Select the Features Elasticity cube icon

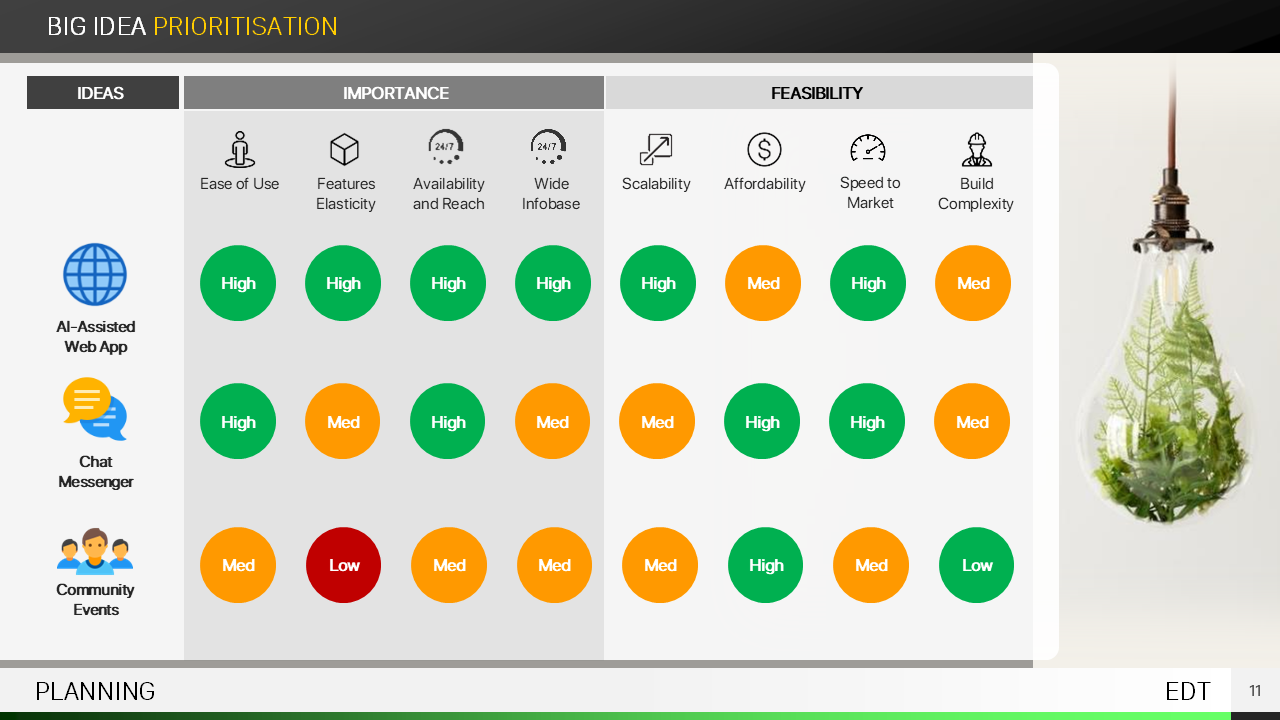pyautogui.click(x=344, y=150)
